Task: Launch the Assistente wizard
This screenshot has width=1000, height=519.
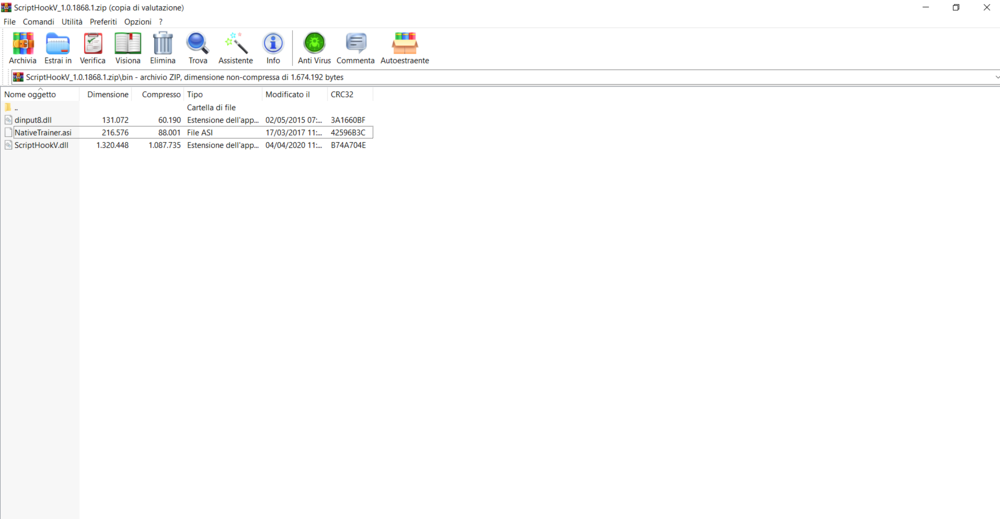Action: [x=236, y=48]
